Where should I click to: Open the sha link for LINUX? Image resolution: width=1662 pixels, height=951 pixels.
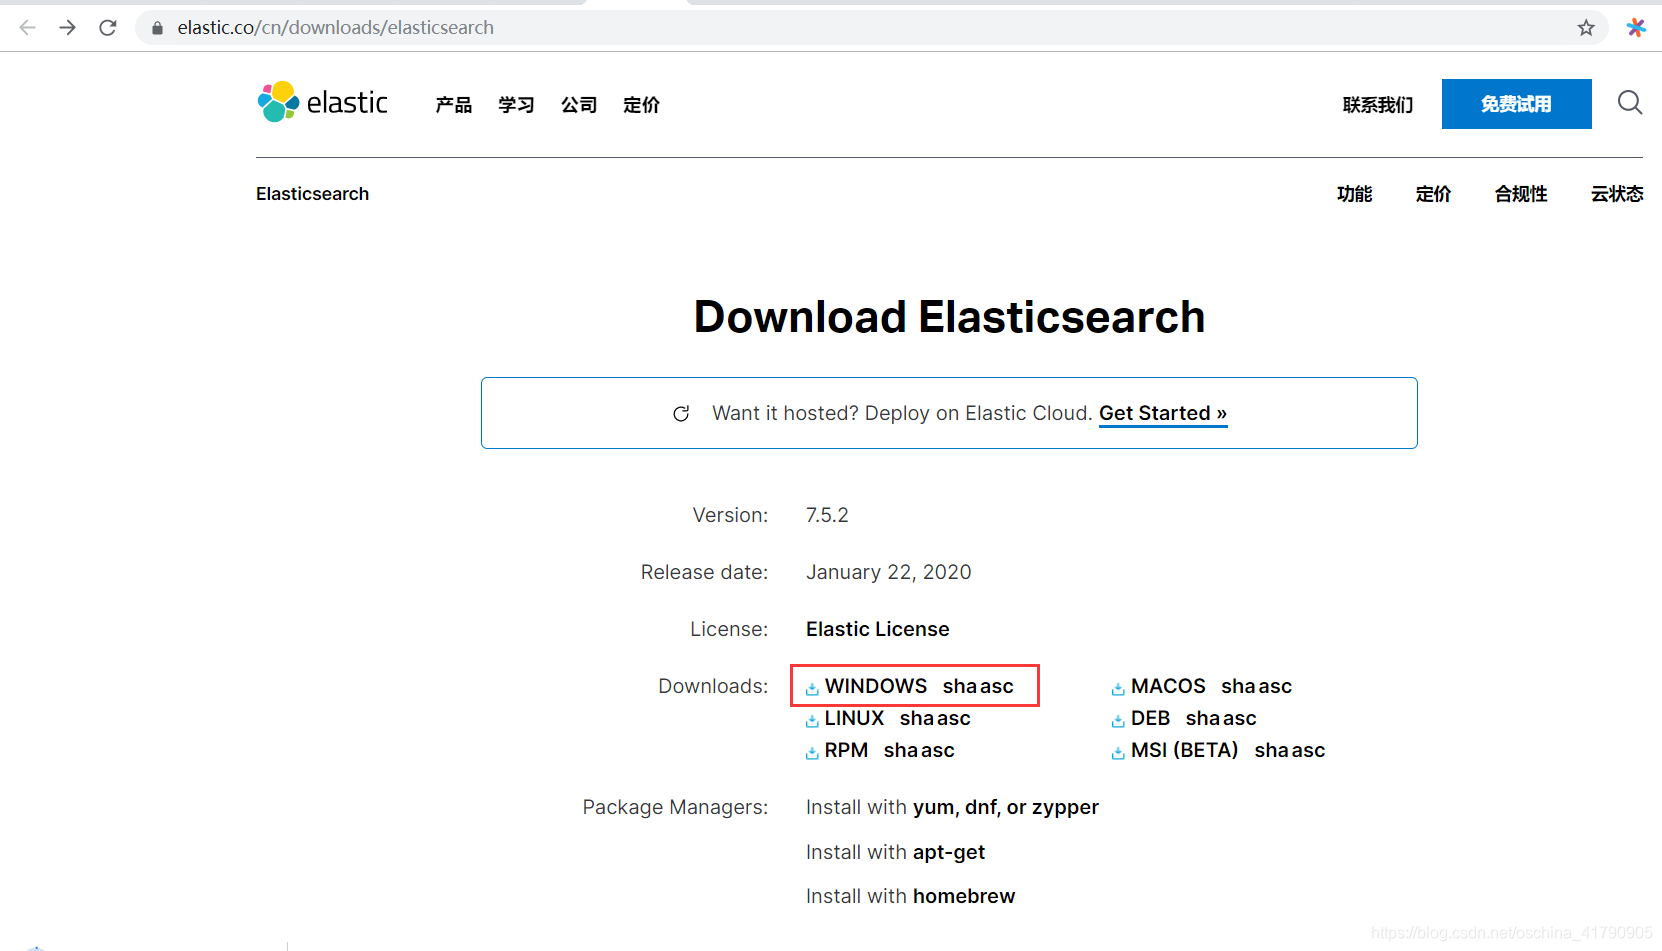[x=916, y=718]
